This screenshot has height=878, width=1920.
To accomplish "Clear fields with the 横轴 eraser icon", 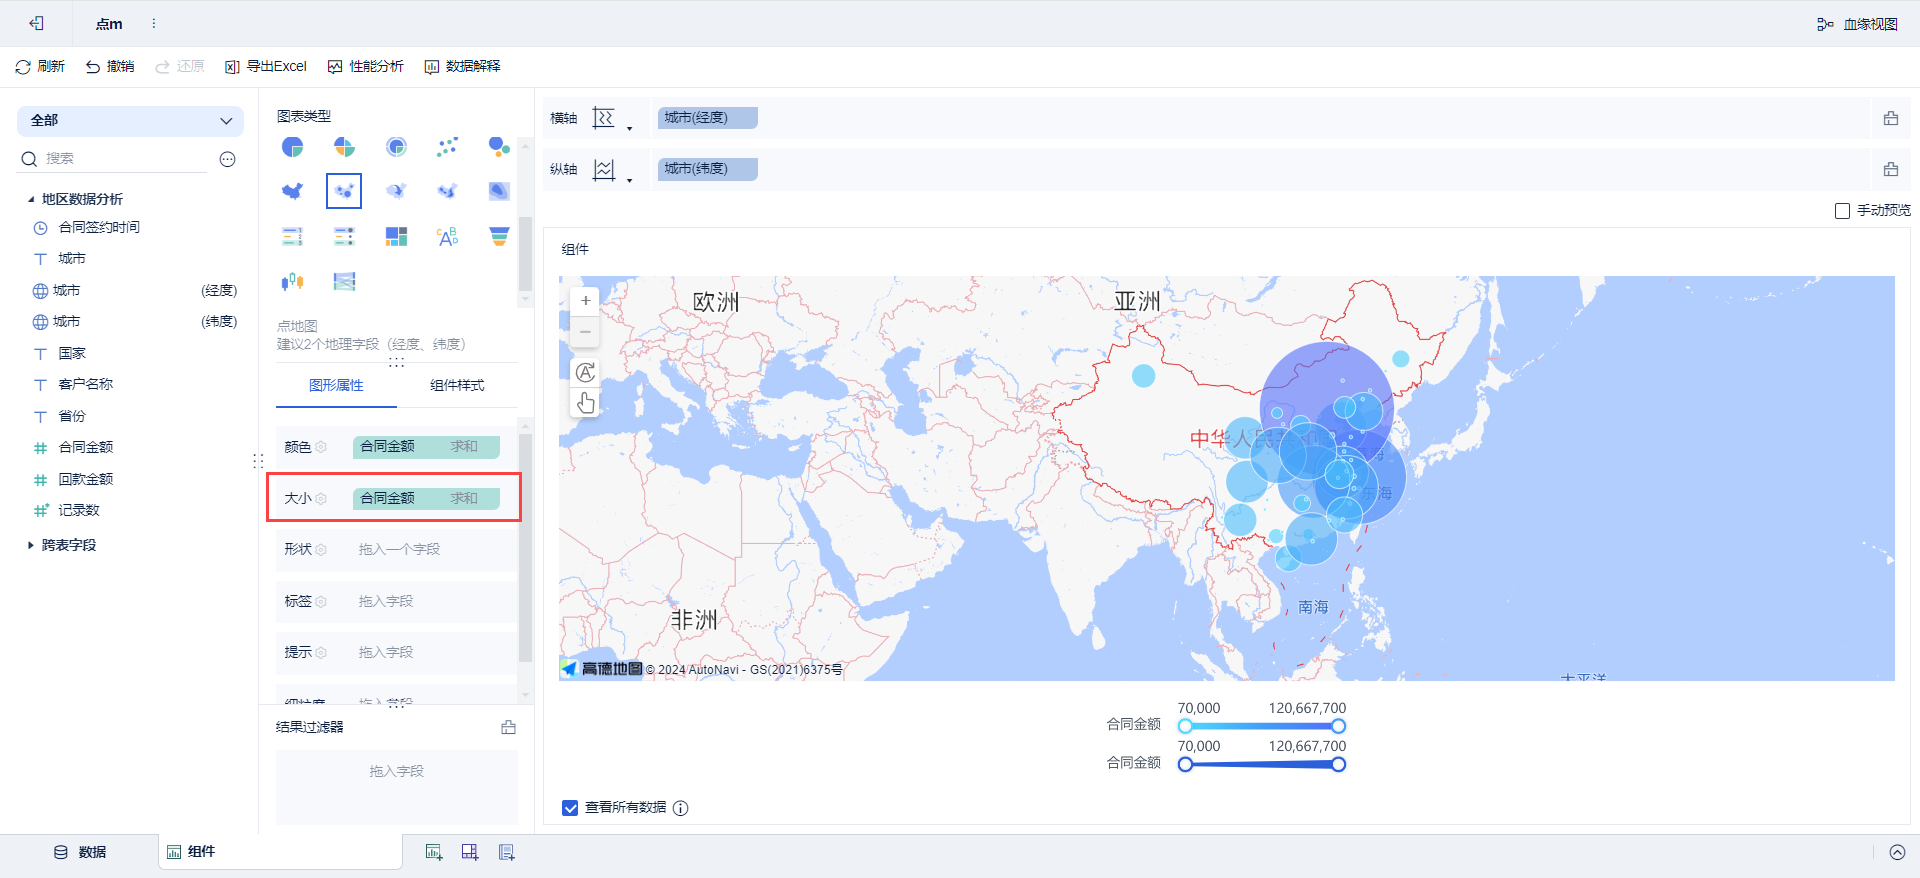I will pos(1890,118).
